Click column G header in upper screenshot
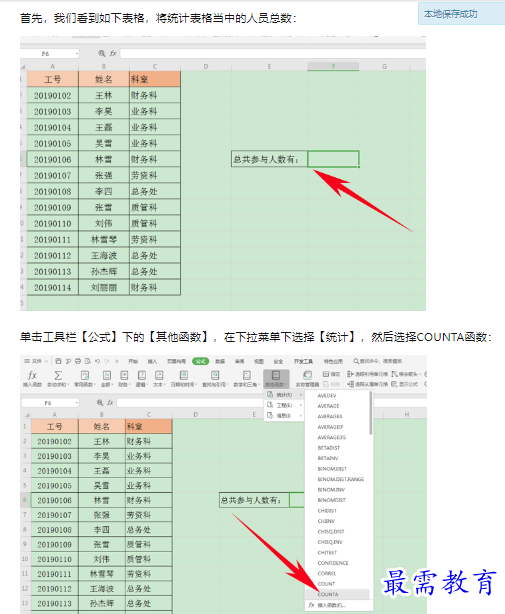 pyautogui.click(x=384, y=67)
